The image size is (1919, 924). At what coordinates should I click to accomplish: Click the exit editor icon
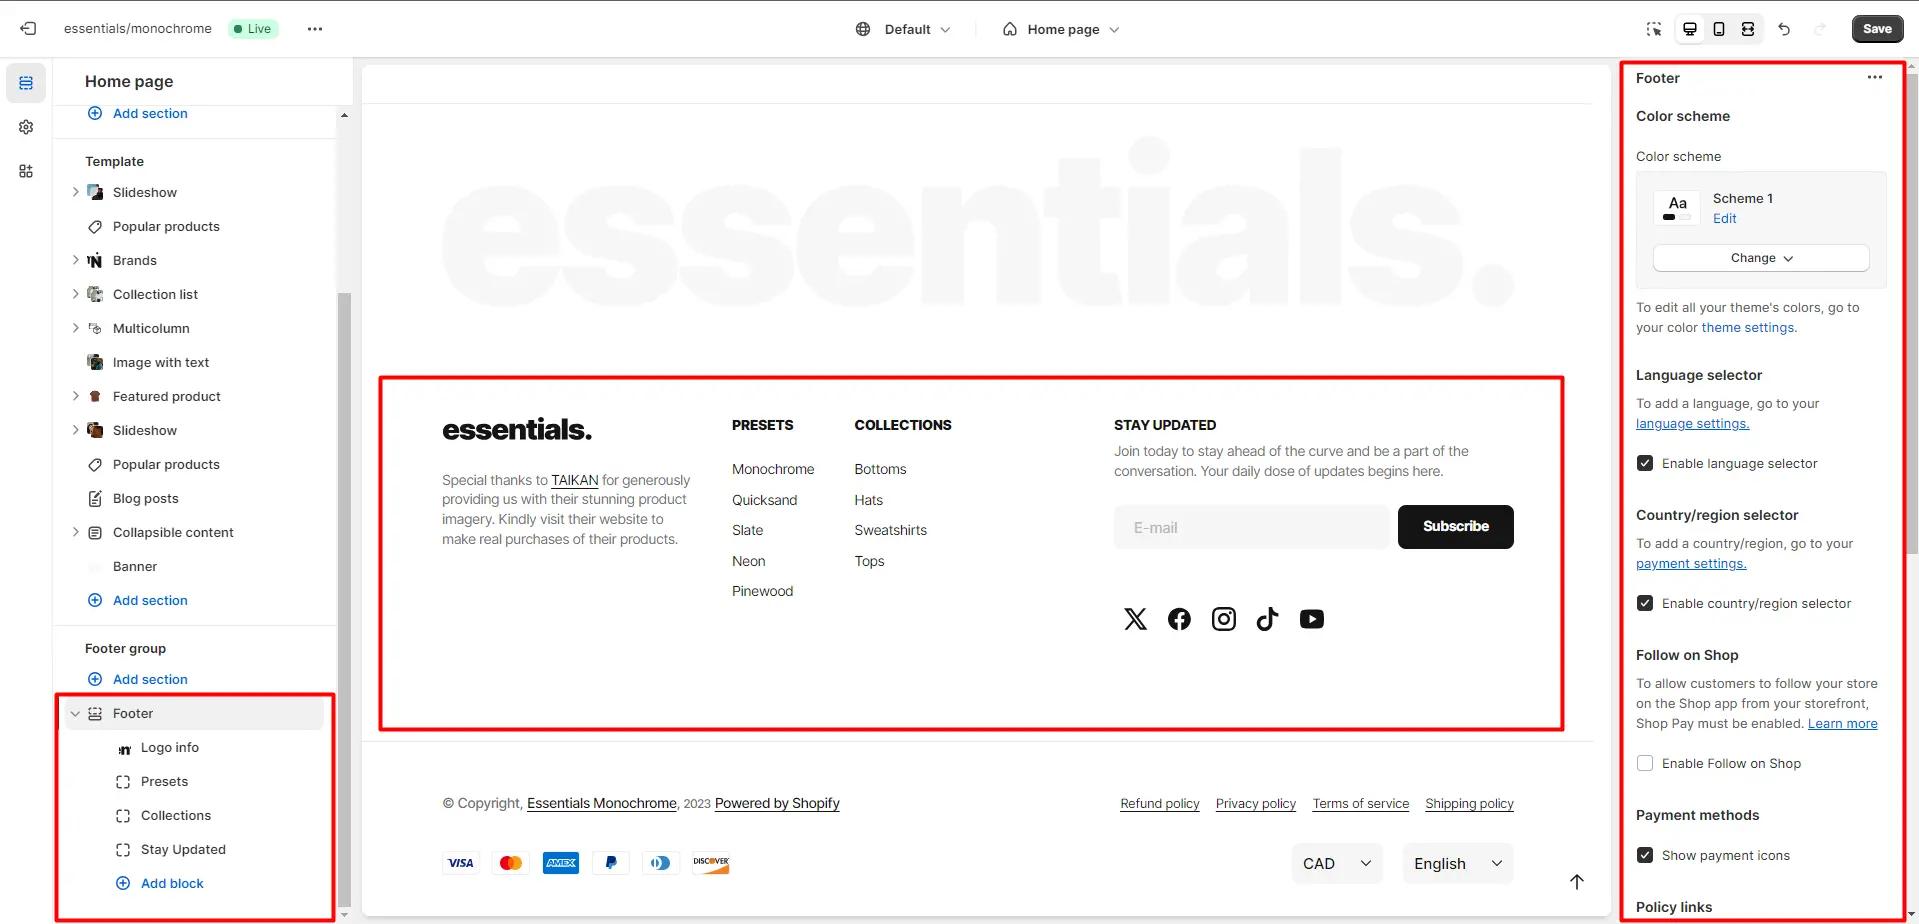[28, 29]
